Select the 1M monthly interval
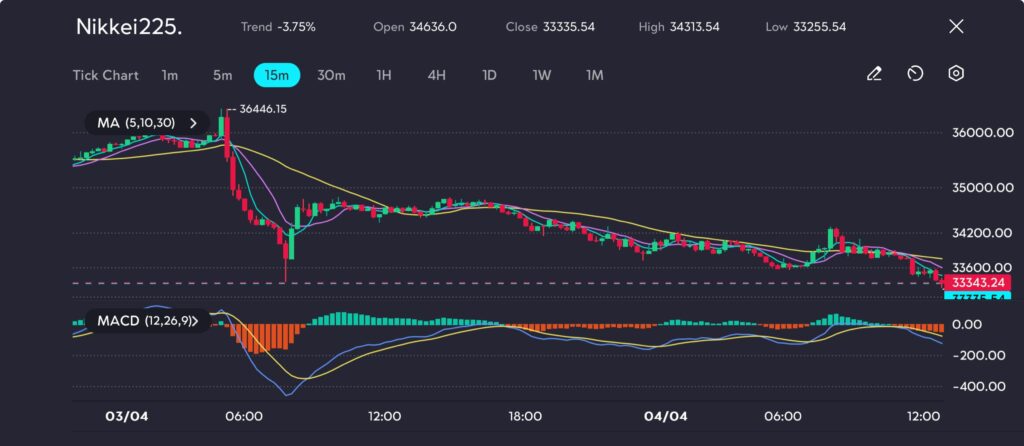The height and width of the screenshot is (446, 1024). [594, 75]
